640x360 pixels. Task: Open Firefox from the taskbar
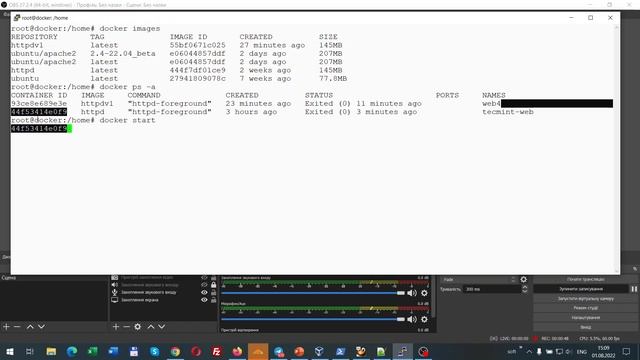237,351
